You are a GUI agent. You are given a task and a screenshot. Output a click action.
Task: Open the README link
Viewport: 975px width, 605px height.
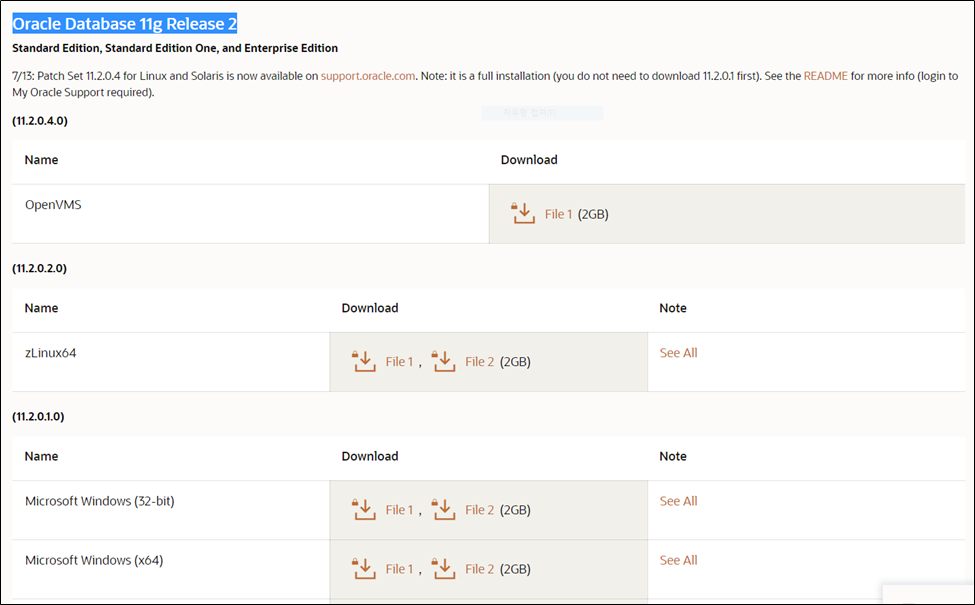tap(826, 76)
